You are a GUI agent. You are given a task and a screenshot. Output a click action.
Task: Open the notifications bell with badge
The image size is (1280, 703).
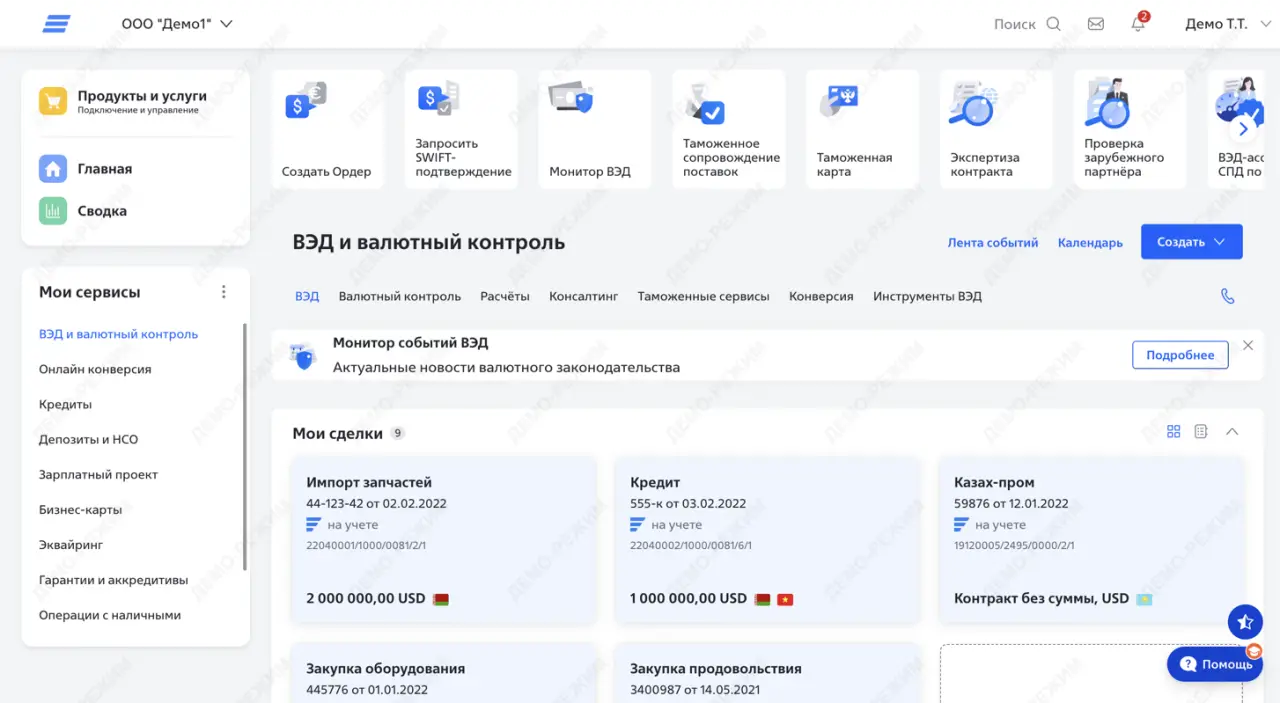point(1138,24)
